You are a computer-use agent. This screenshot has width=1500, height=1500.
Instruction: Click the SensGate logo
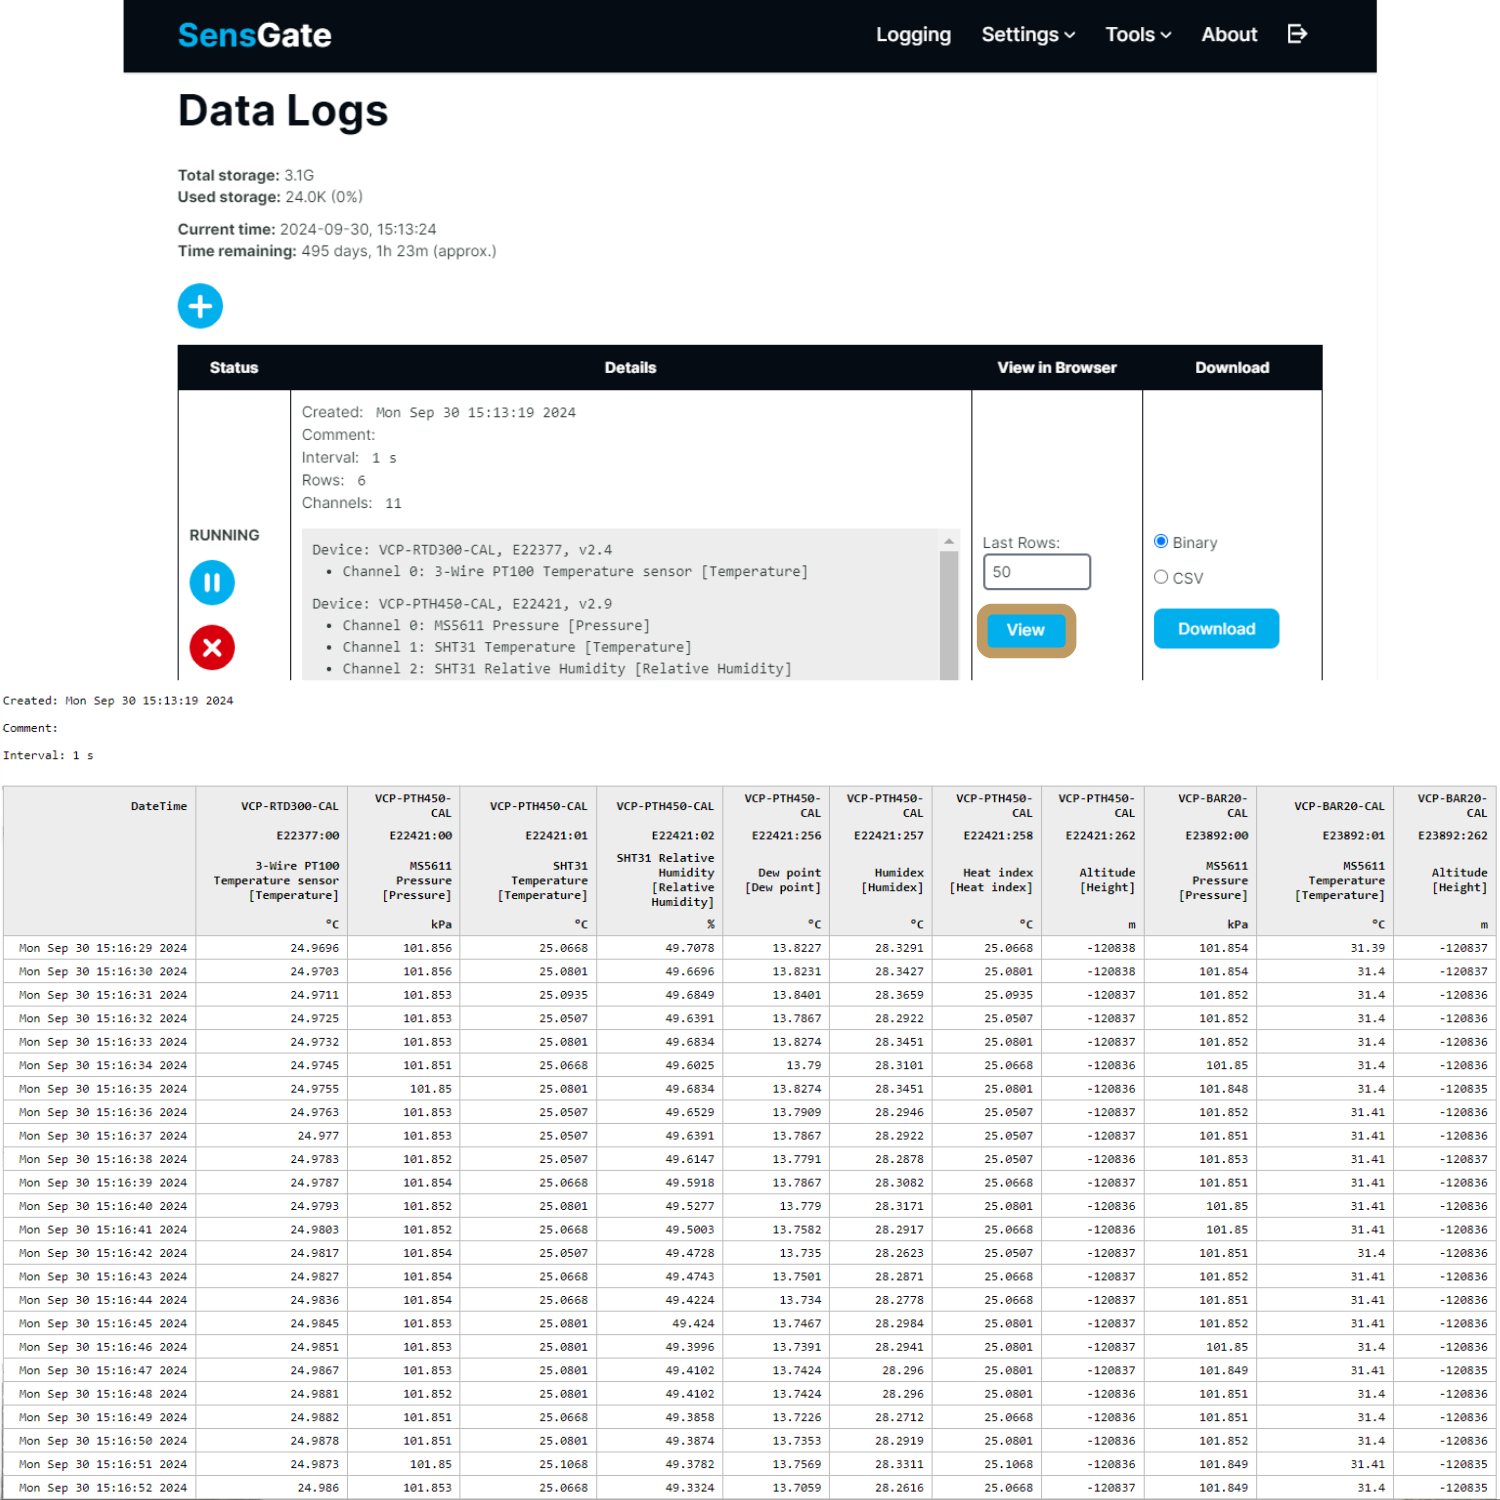[254, 35]
